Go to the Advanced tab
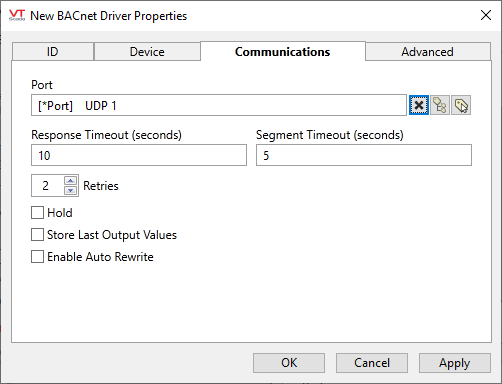The width and height of the screenshot is (502, 384). 427,52
